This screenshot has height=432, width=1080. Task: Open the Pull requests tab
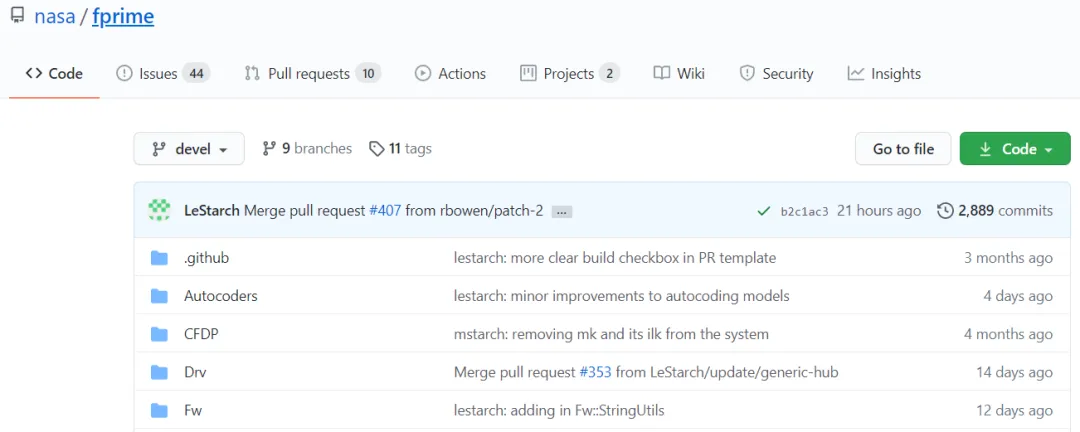point(312,73)
